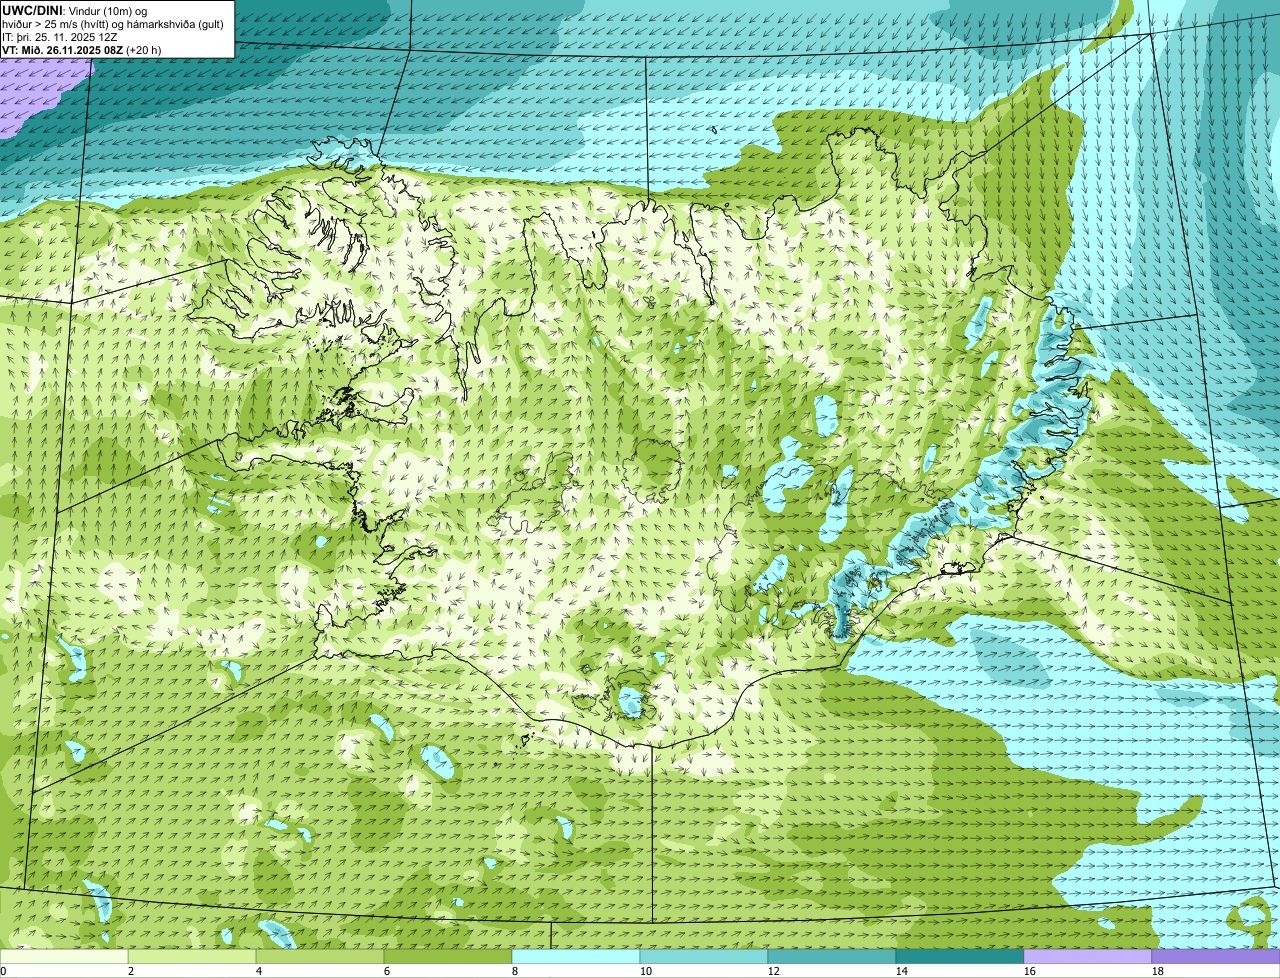Click the legend tick label 2
Image resolution: width=1280 pixels, height=978 pixels.
pyautogui.click(x=131, y=971)
